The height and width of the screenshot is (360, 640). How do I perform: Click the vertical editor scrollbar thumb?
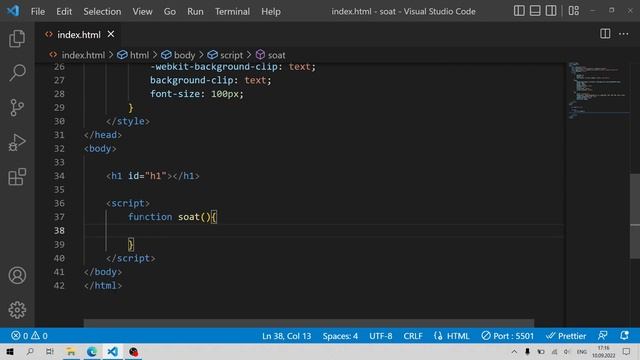(635, 216)
